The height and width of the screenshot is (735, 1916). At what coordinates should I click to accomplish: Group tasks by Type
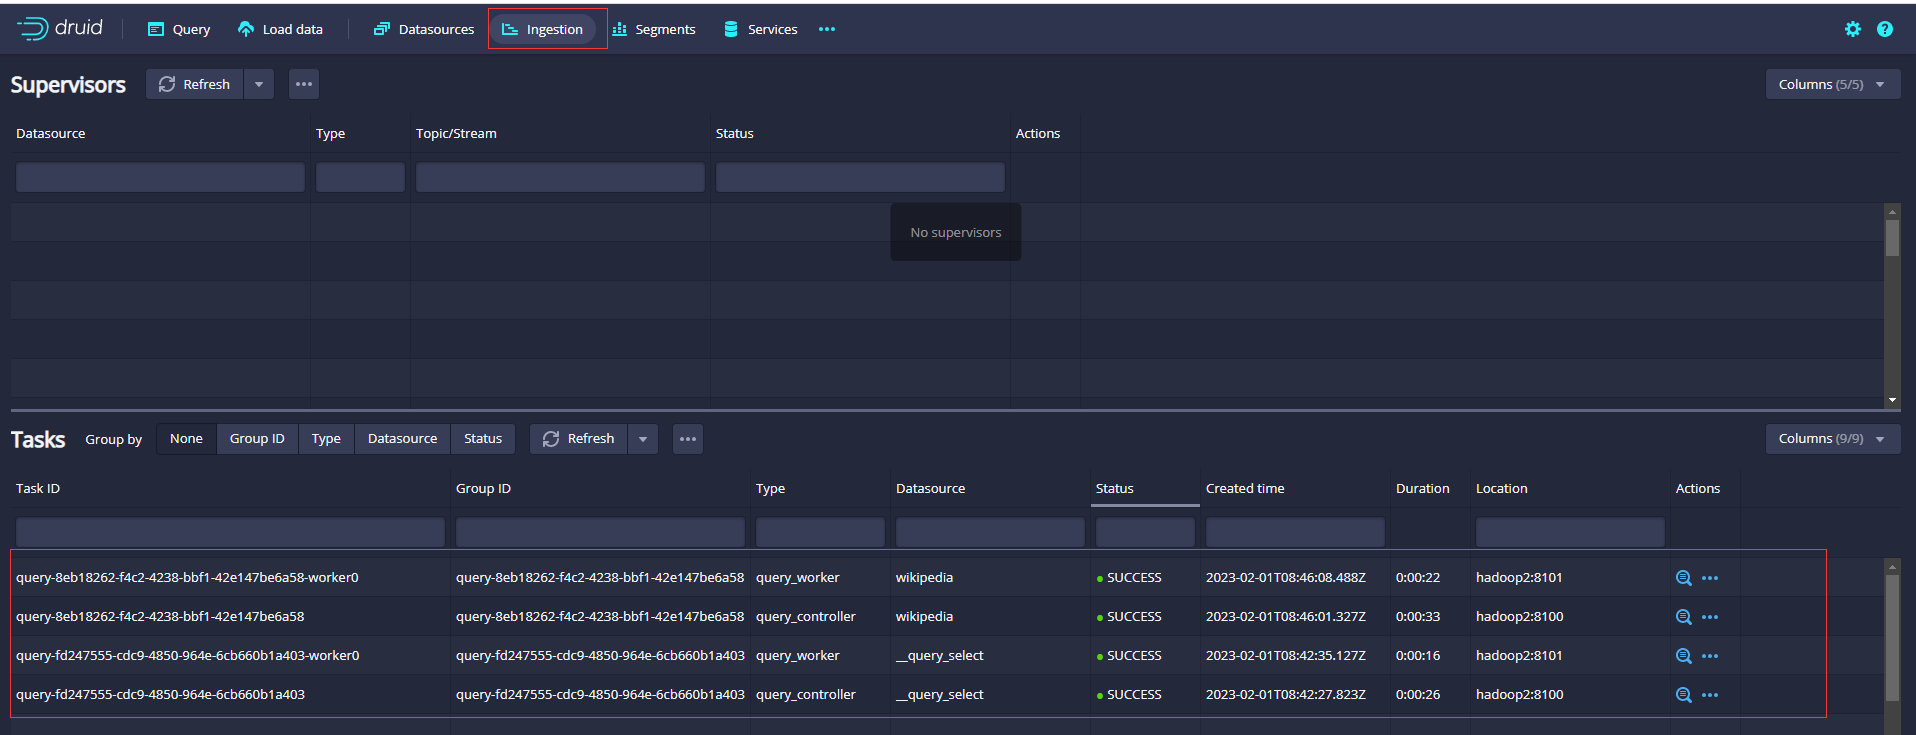coord(326,438)
